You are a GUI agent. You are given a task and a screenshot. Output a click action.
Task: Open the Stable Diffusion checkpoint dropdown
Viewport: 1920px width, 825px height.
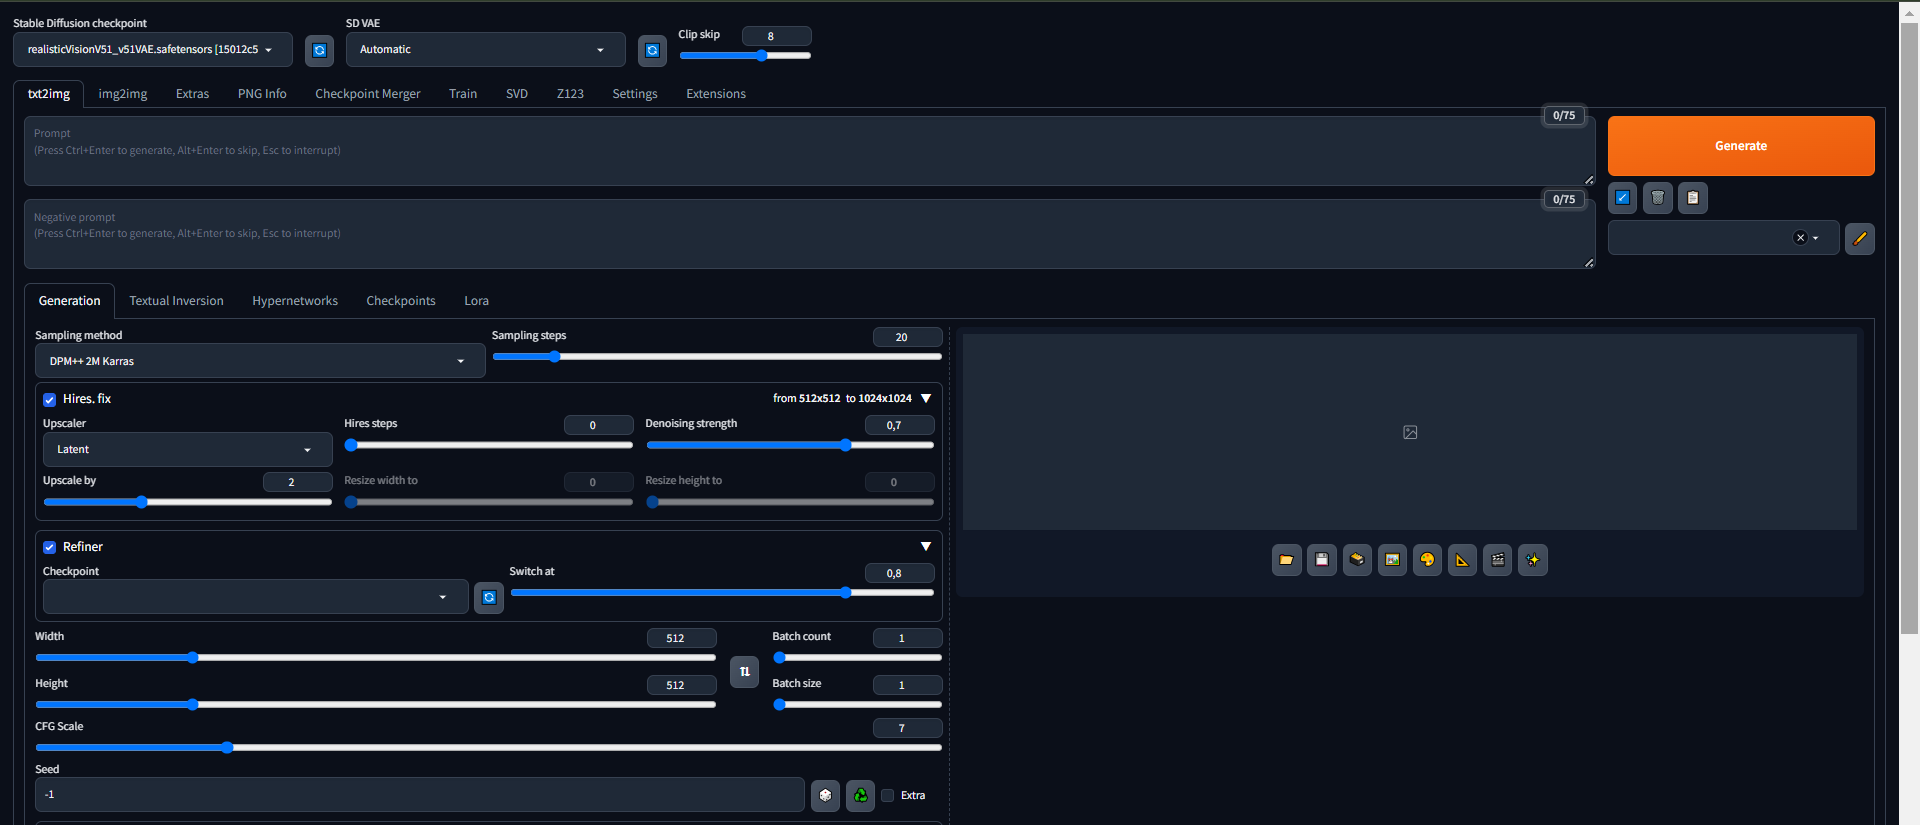coord(152,49)
